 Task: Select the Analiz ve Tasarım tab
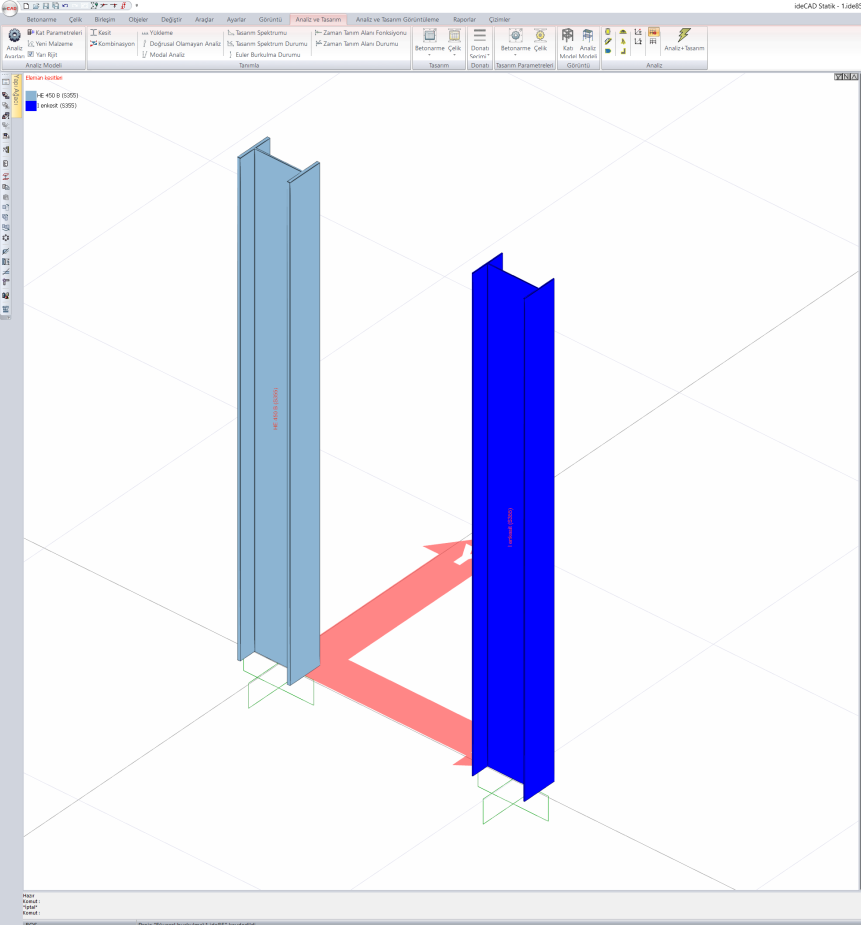click(318, 19)
